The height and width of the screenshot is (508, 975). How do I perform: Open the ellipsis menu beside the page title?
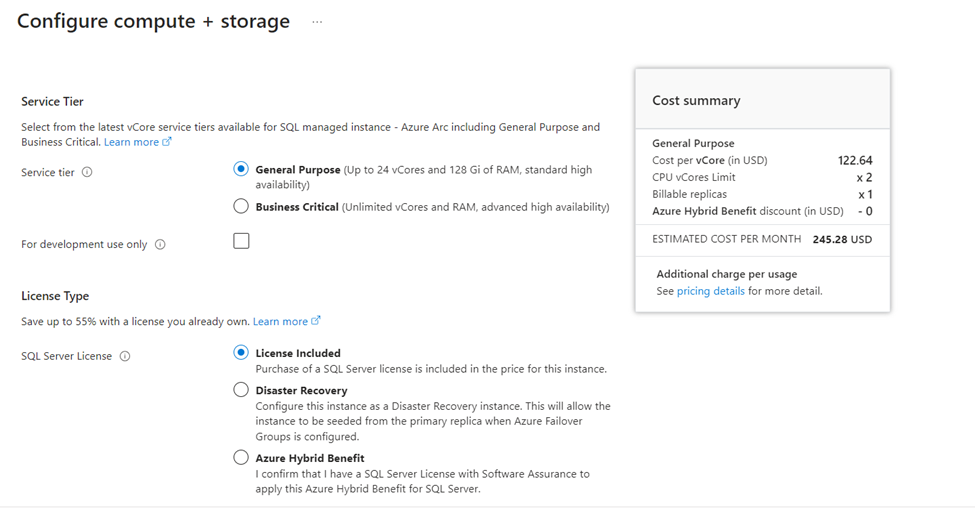(317, 22)
